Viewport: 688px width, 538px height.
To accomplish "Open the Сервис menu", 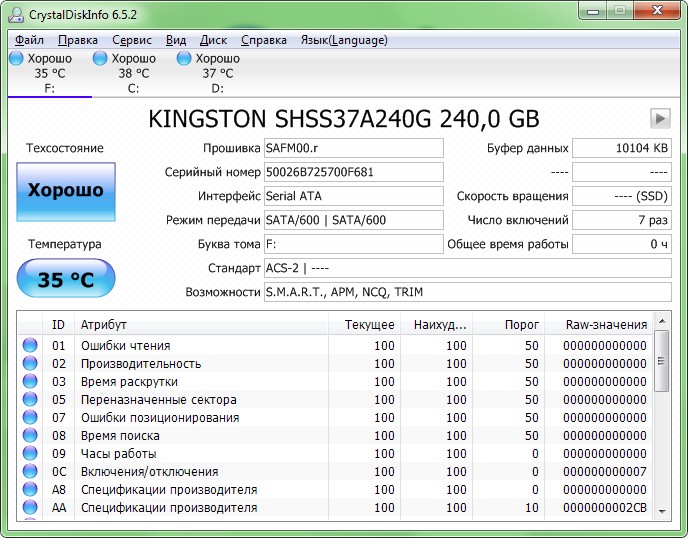I will pyautogui.click(x=132, y=40).
